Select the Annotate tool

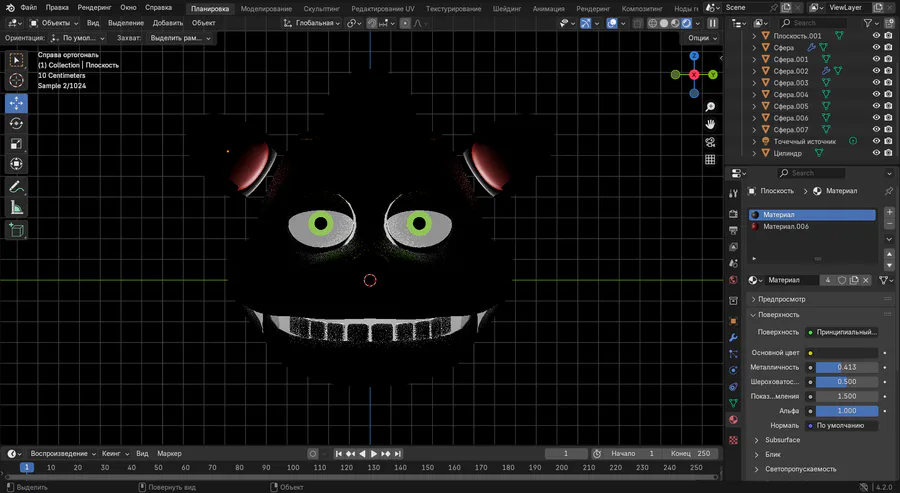16,187
